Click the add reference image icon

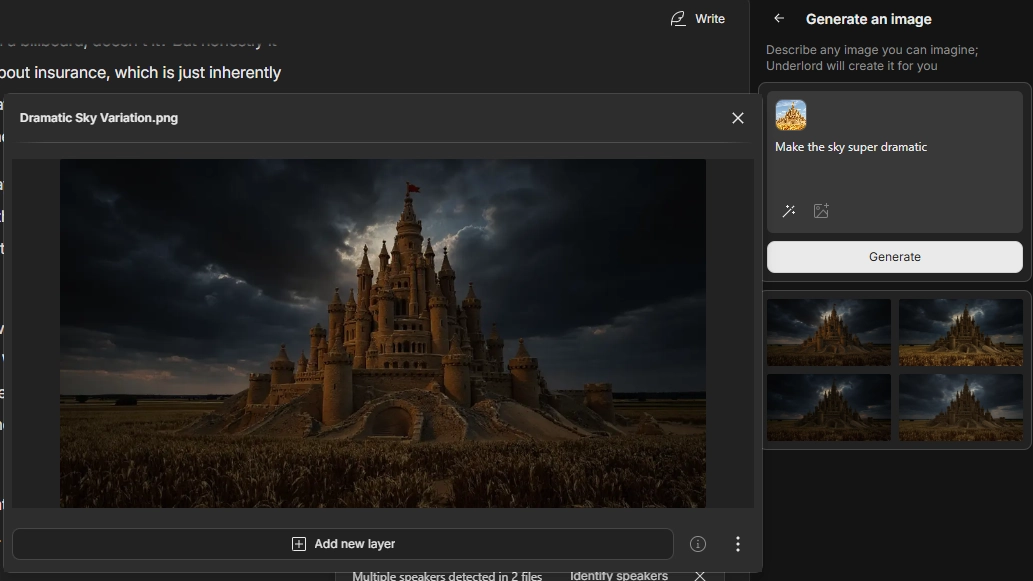(821, 211)
